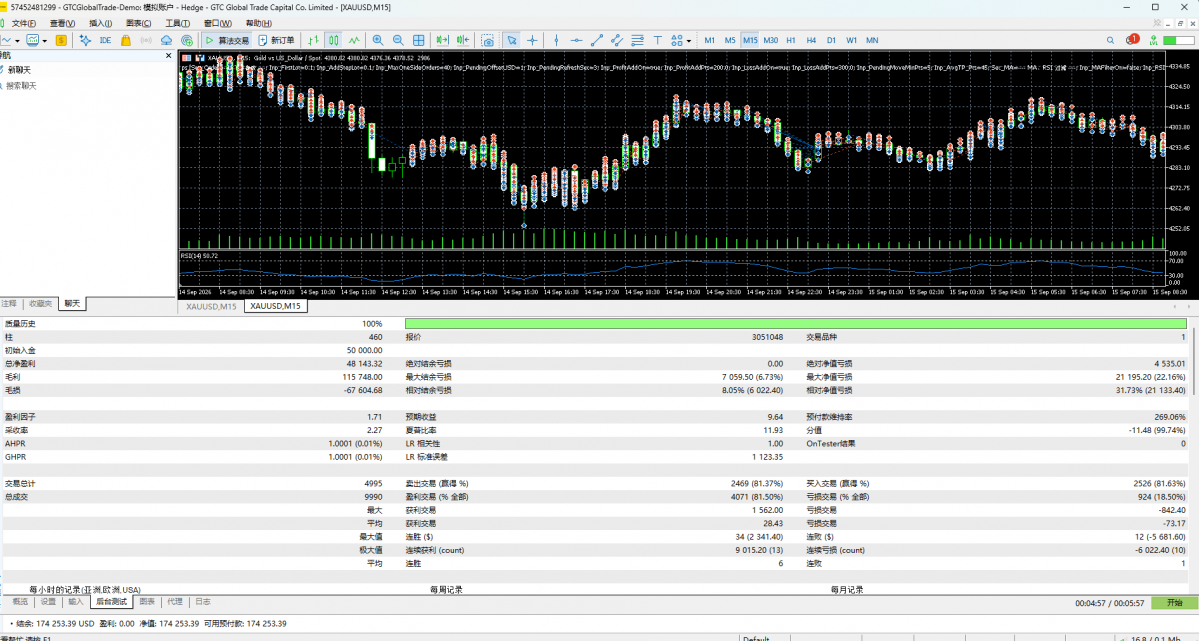Switch to the 概览 tester tab
The height and width of the screenshot is (641, 1199).
tap(21, 602)
